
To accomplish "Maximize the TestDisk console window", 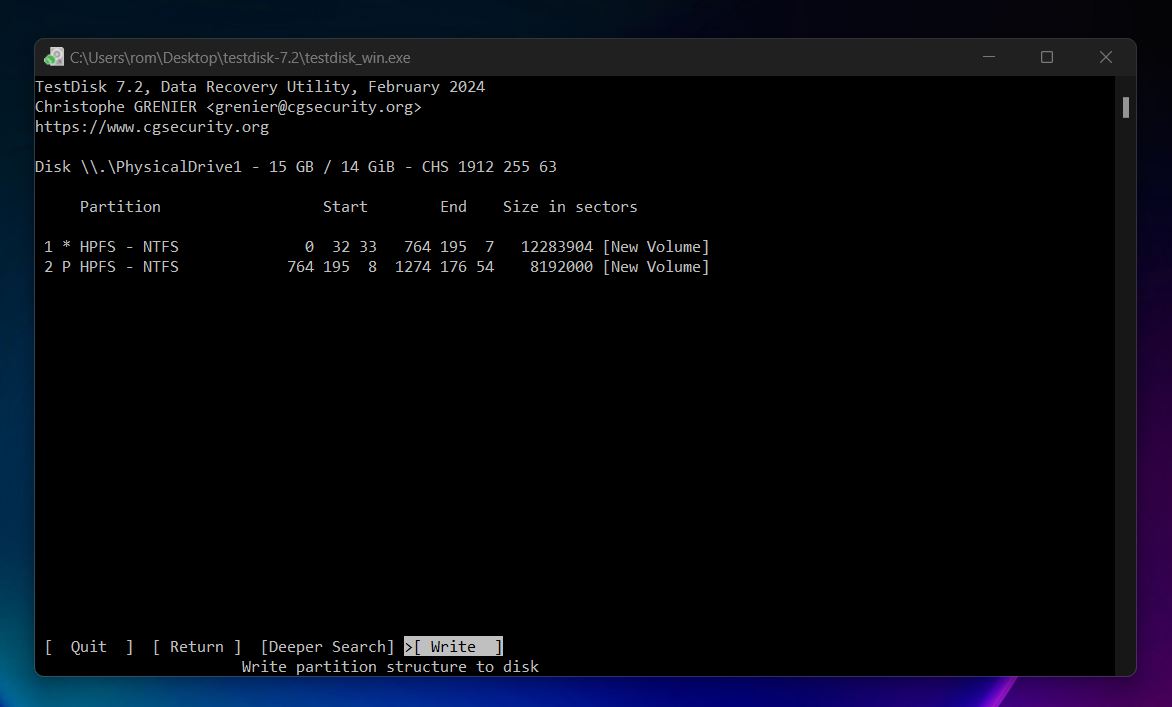I will coord(1047,58).
